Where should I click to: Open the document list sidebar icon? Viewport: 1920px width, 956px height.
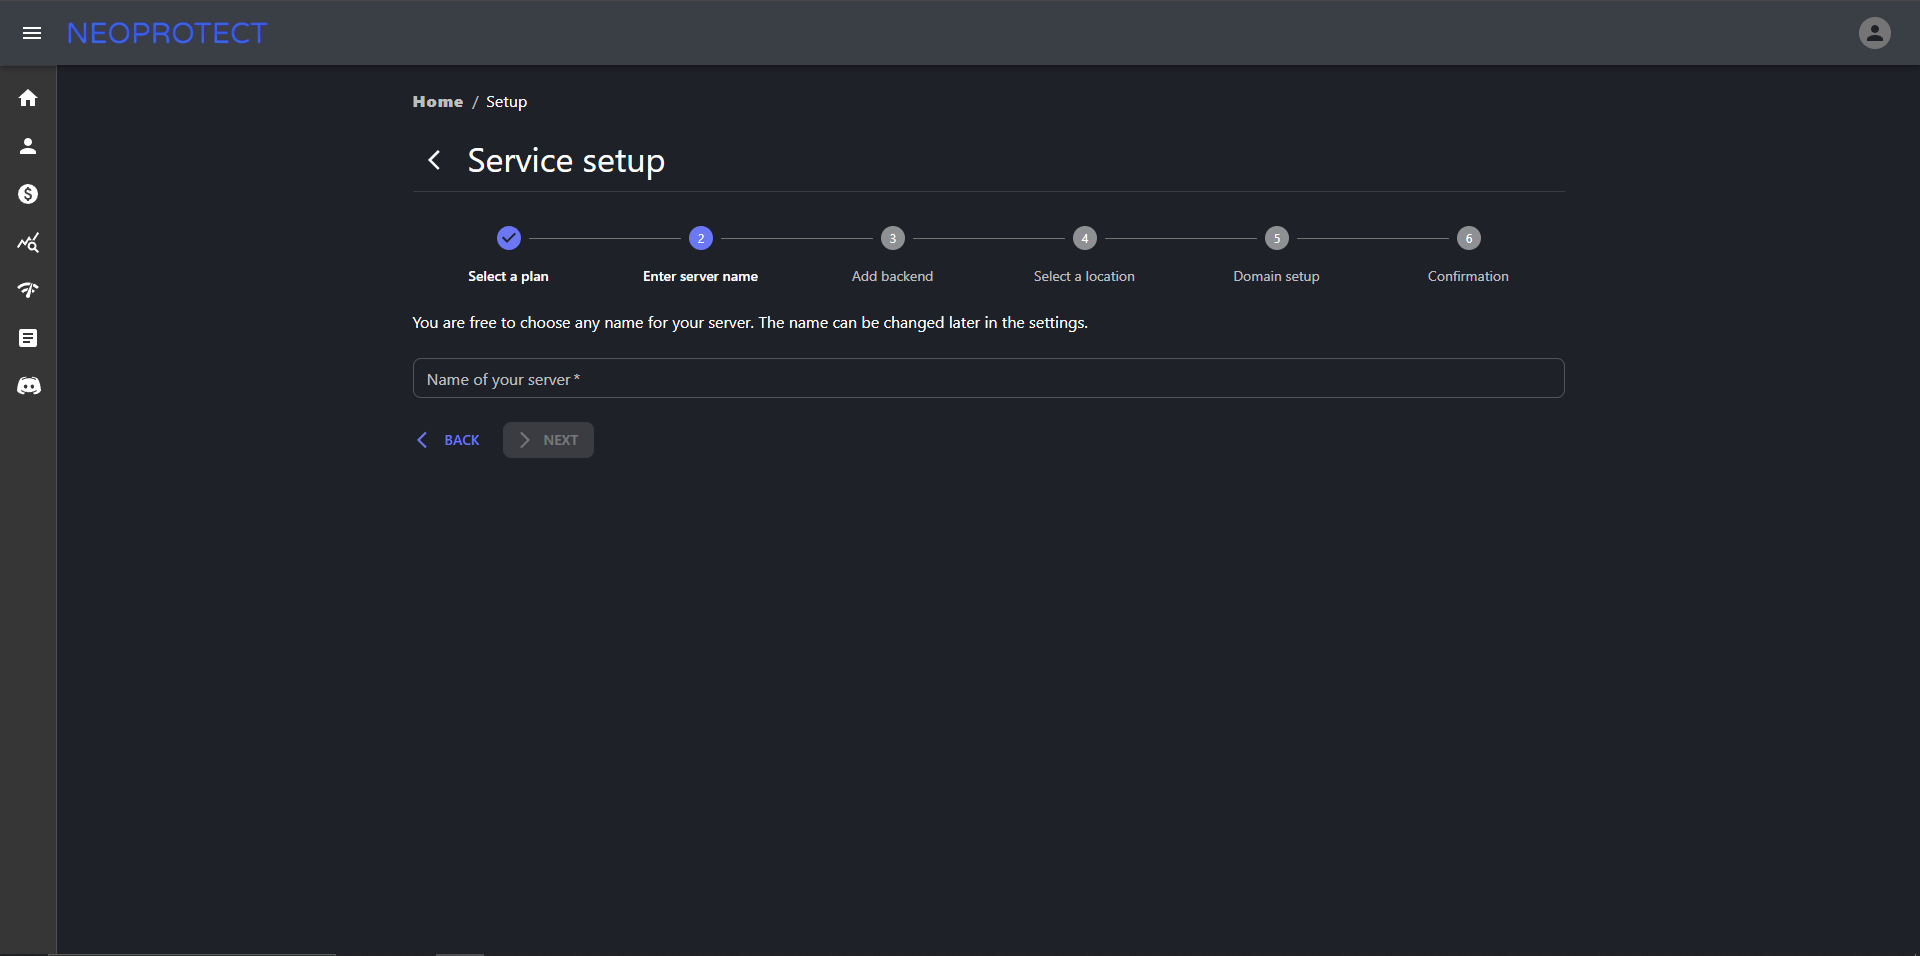(28, 338)
